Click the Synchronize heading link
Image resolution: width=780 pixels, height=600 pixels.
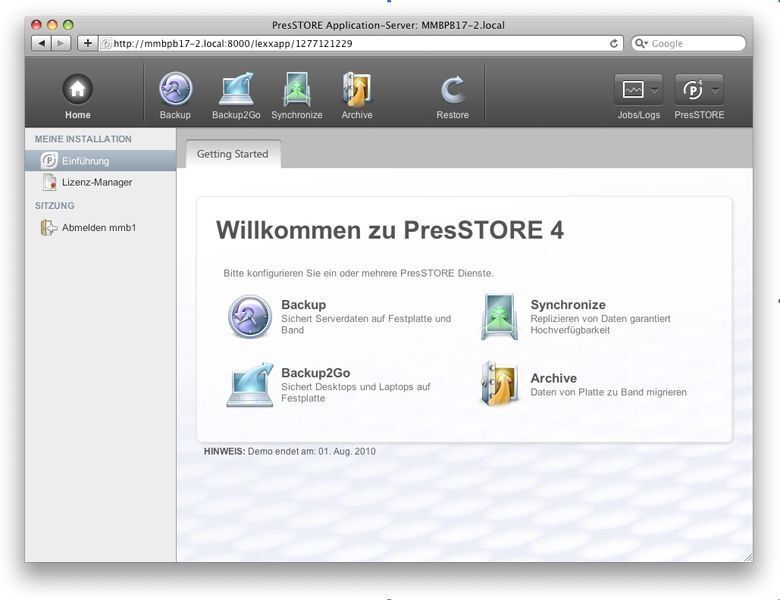(x=568, y=304)
